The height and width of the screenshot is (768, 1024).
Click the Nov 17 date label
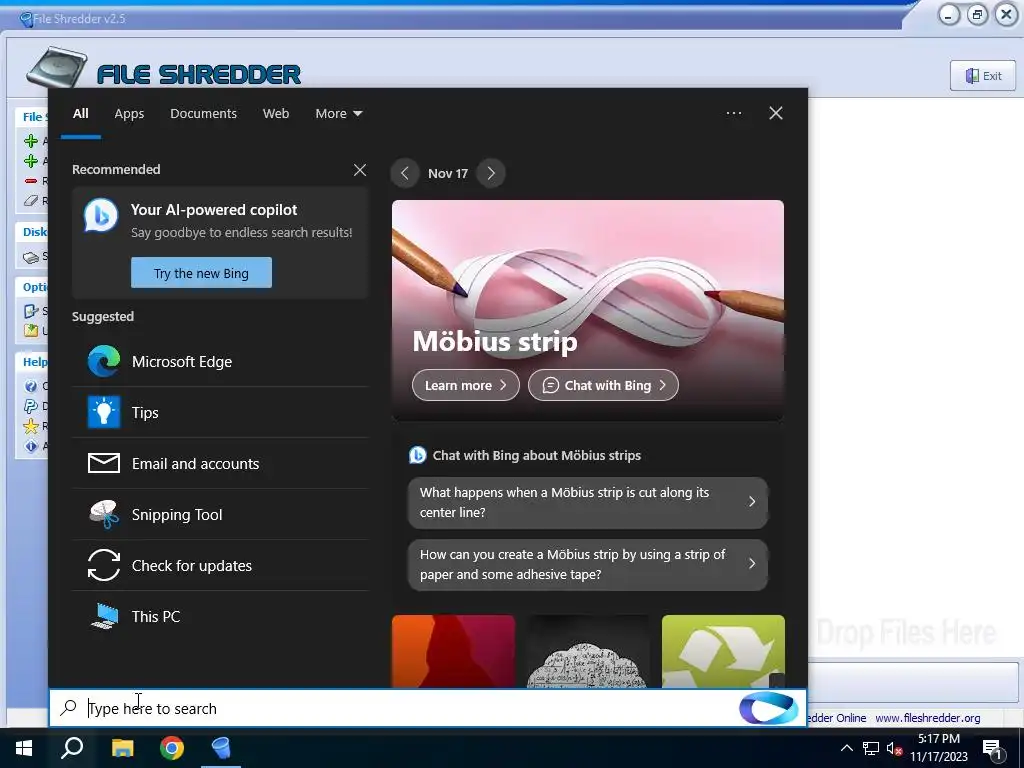448,174
